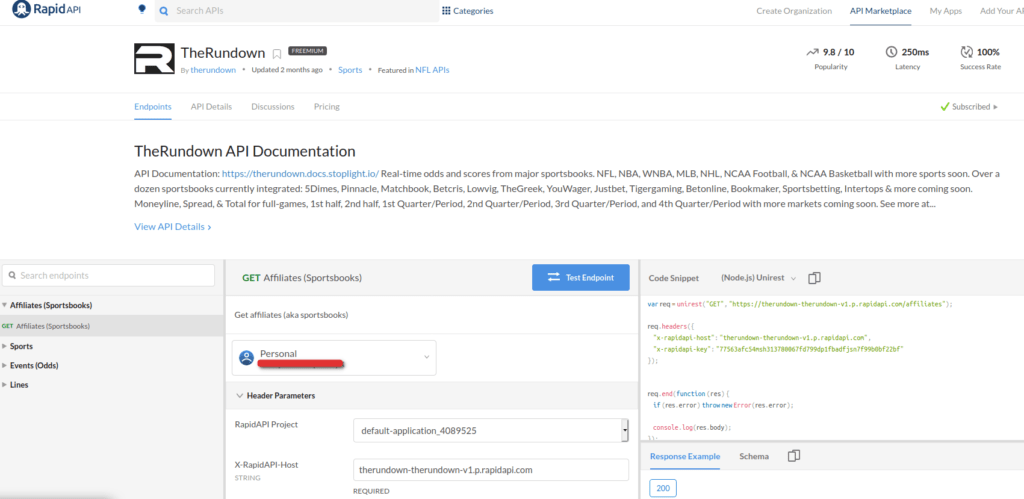Focus the Search endpoints field
This screenshot has width=1024, height=499.
(108, 276)
